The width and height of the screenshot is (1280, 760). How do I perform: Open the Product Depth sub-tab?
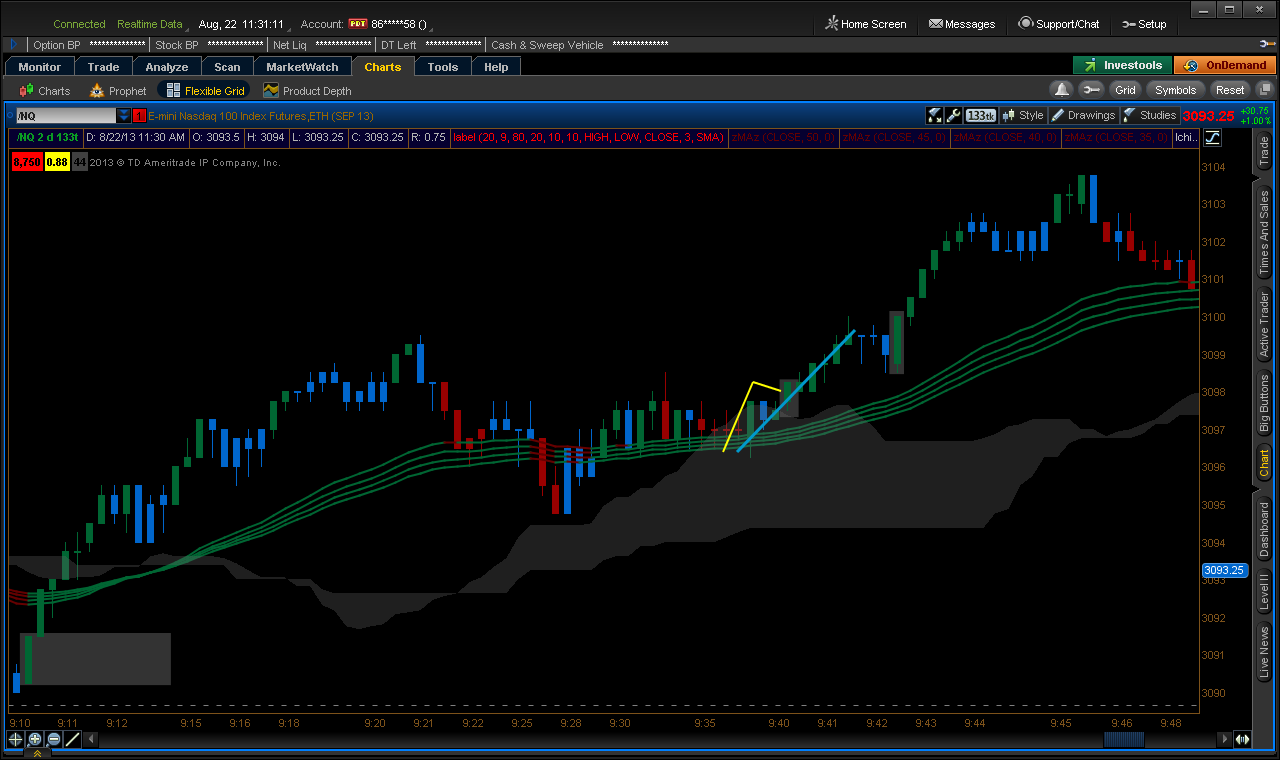(x=307, y=91)
